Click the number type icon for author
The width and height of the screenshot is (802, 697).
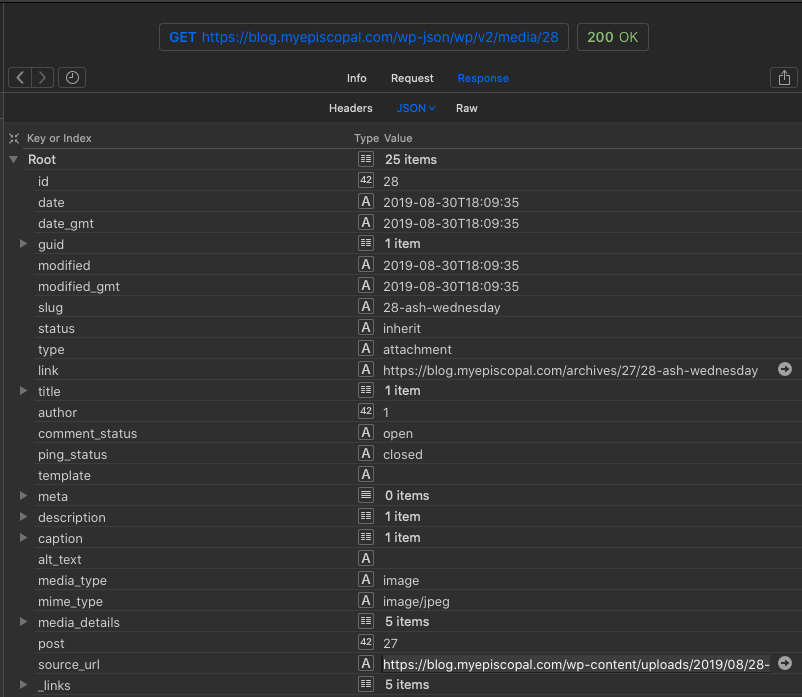click(366, 411)
